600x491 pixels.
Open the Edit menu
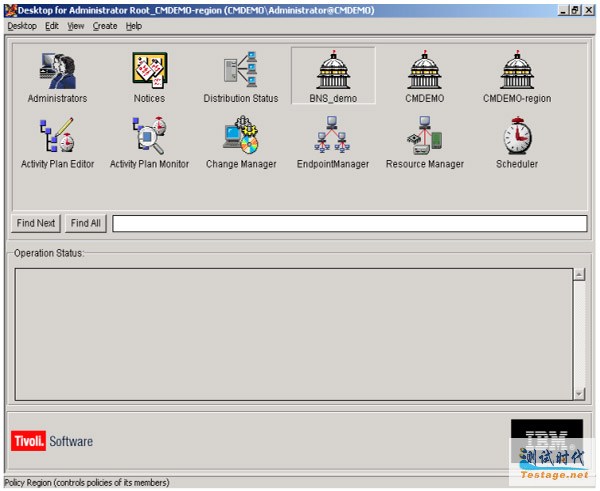click(x=52, y=26)
